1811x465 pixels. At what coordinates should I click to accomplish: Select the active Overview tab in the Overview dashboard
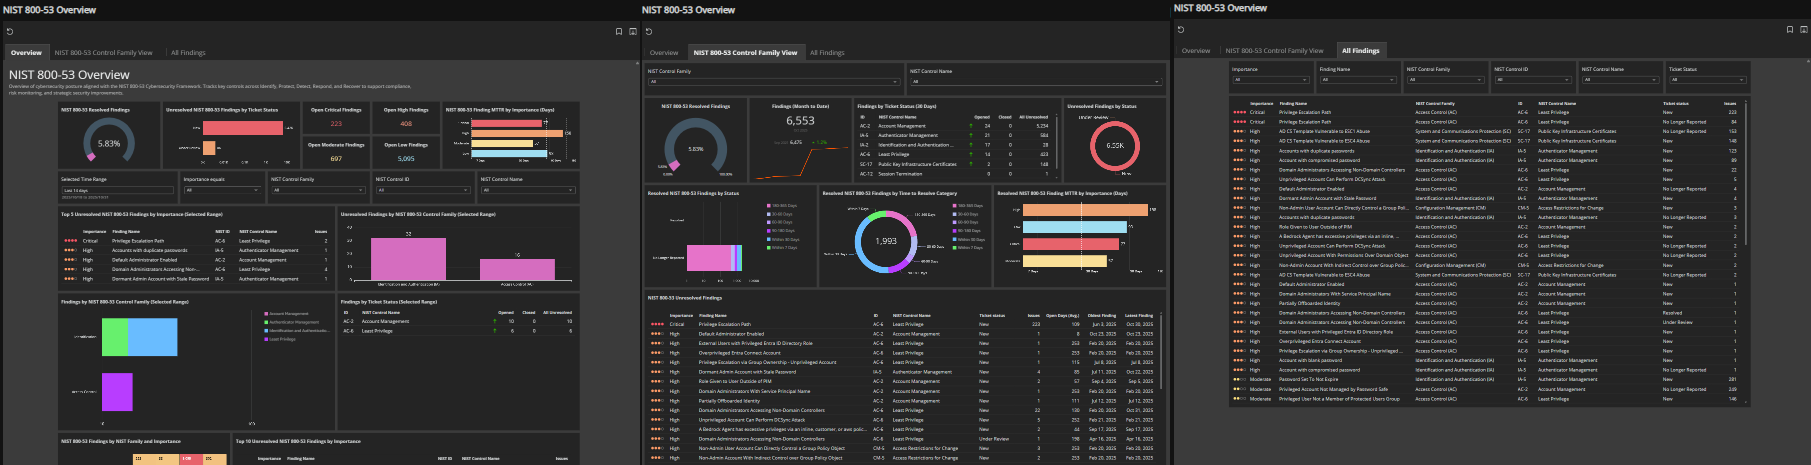(x=26, y=53)
